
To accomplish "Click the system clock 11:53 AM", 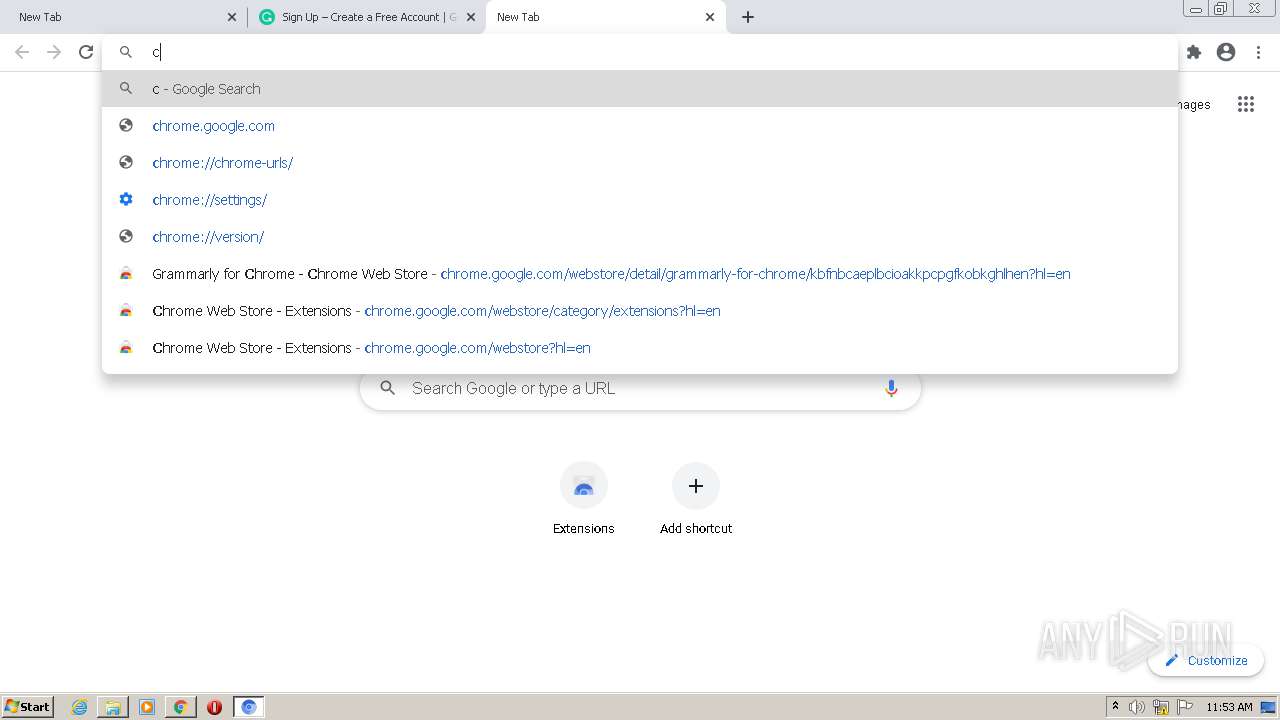I will pyautogui.click(x=1229, y=707).
